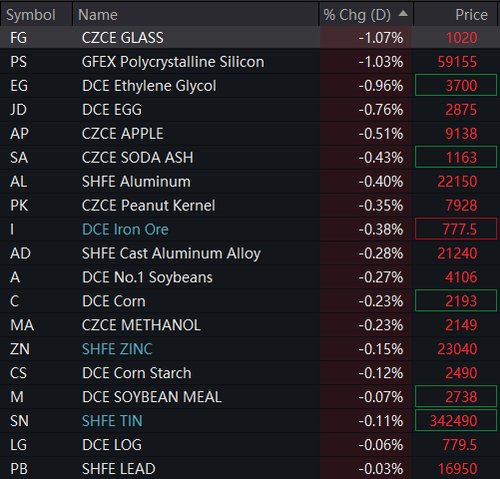Click the Price column header

[471, 15]
